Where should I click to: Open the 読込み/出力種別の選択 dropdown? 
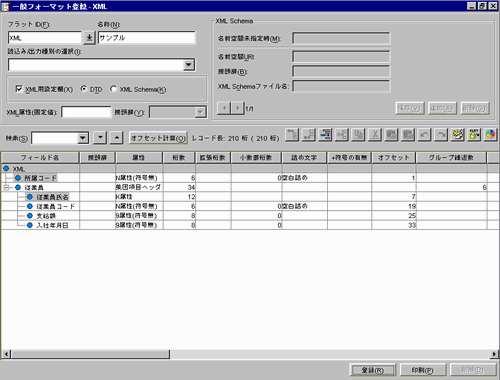(x=189, y=65)
